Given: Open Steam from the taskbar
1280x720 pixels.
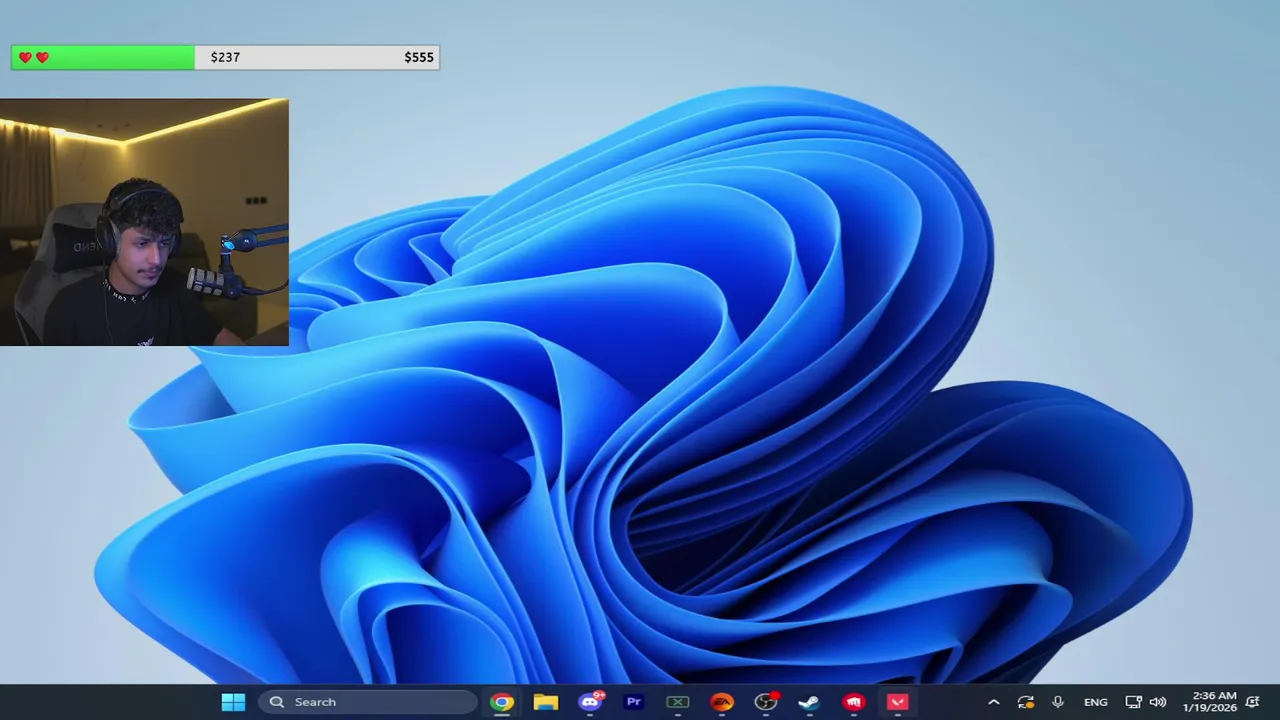Looking at the screenshot, I should [x=809, y=702].
